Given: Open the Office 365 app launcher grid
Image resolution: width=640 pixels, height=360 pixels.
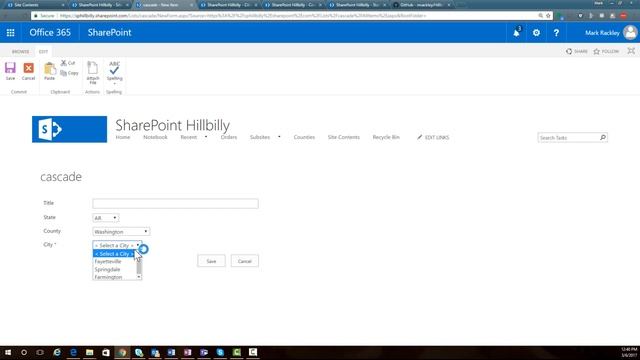Looking at the screenshot, I should point(11,33).
